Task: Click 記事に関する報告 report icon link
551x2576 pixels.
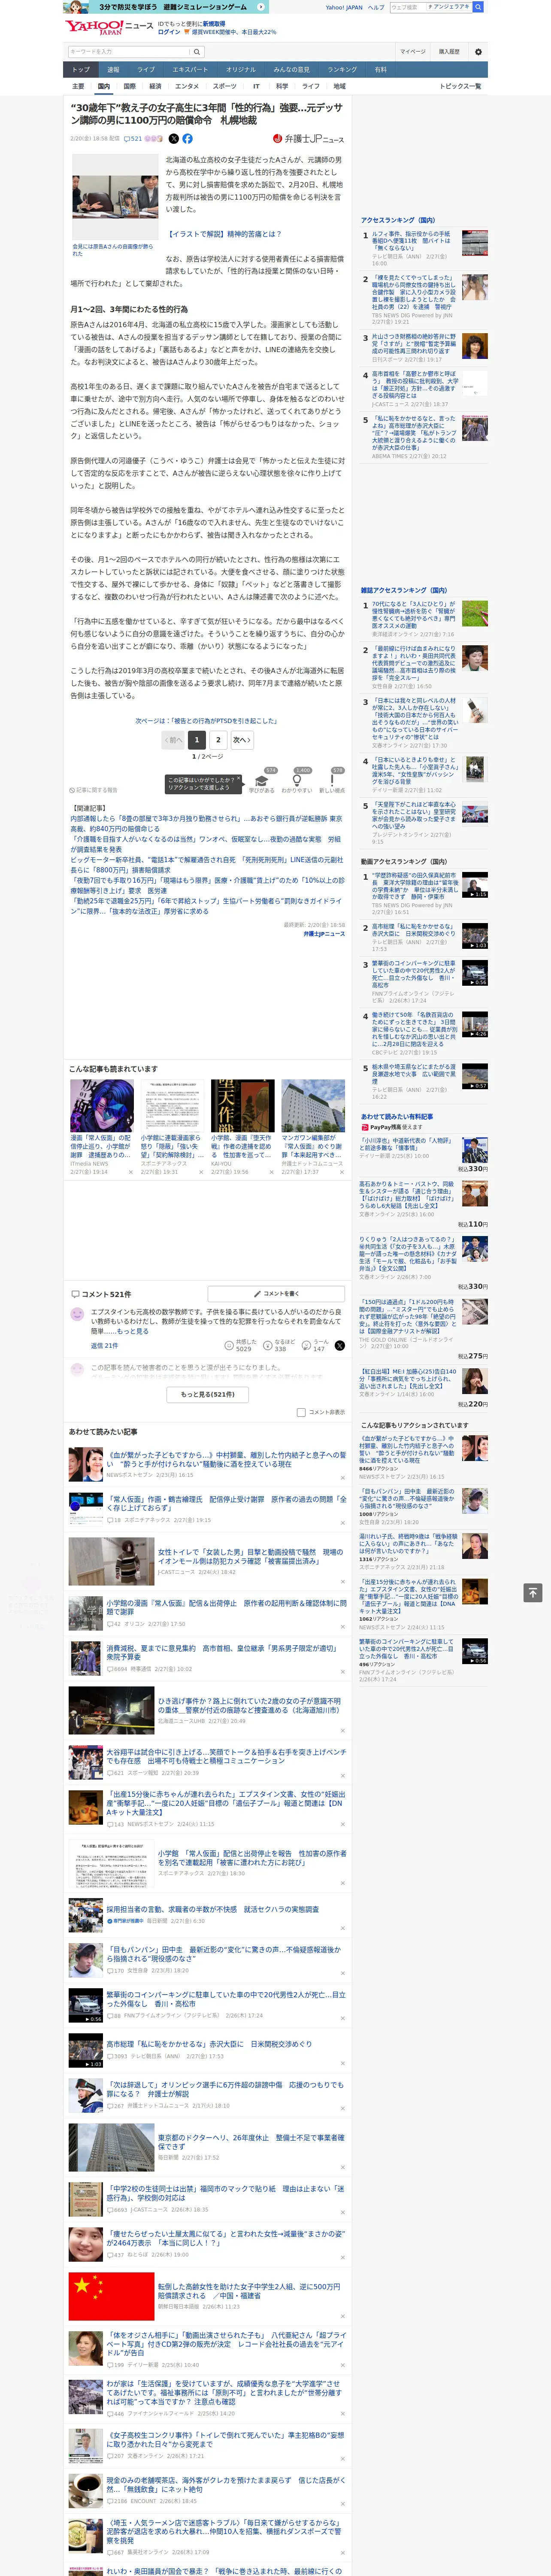Action: click(93, 790)
